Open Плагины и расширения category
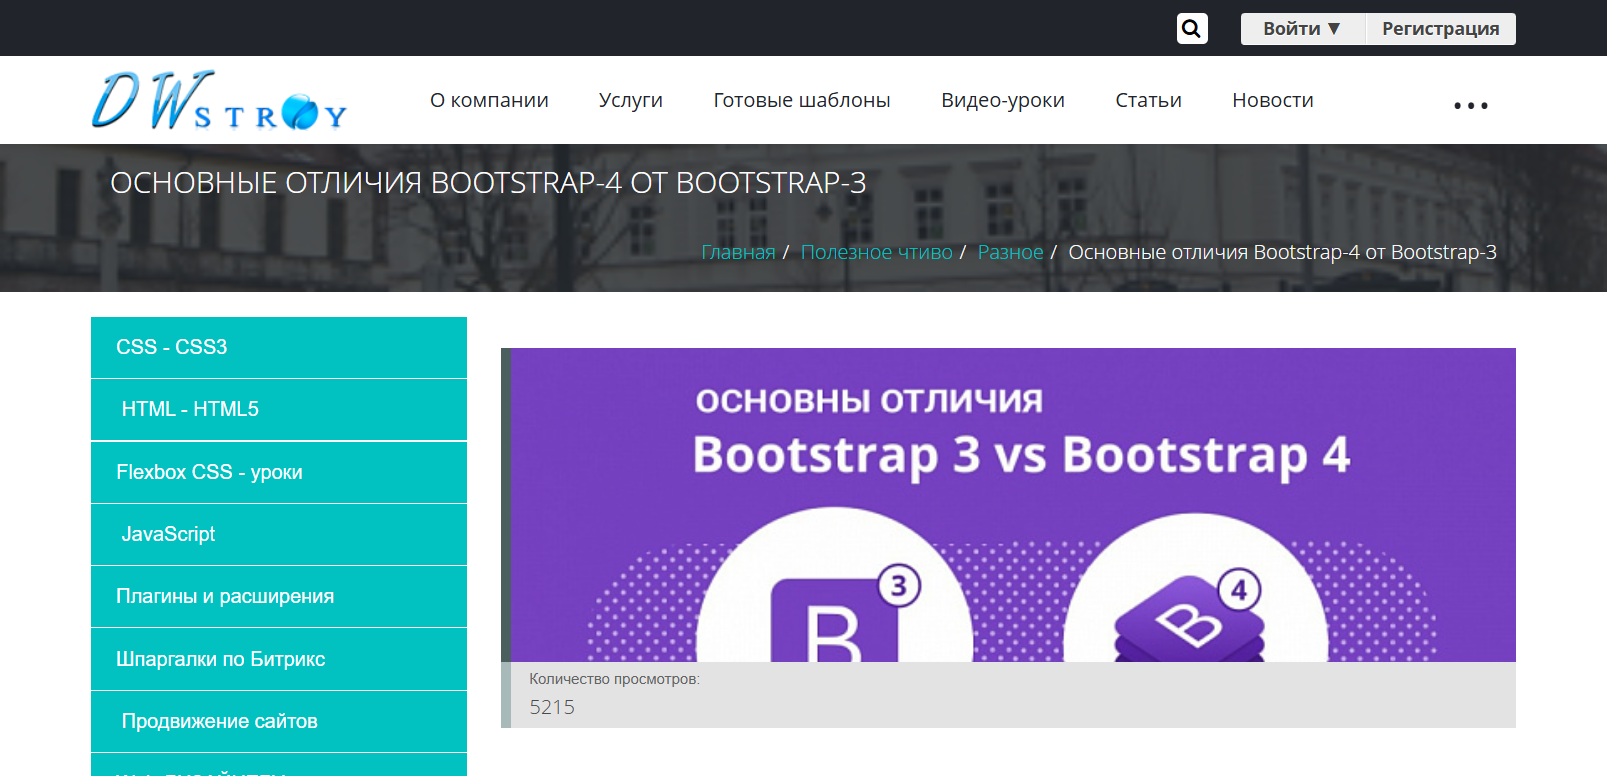 click(279, 596)
